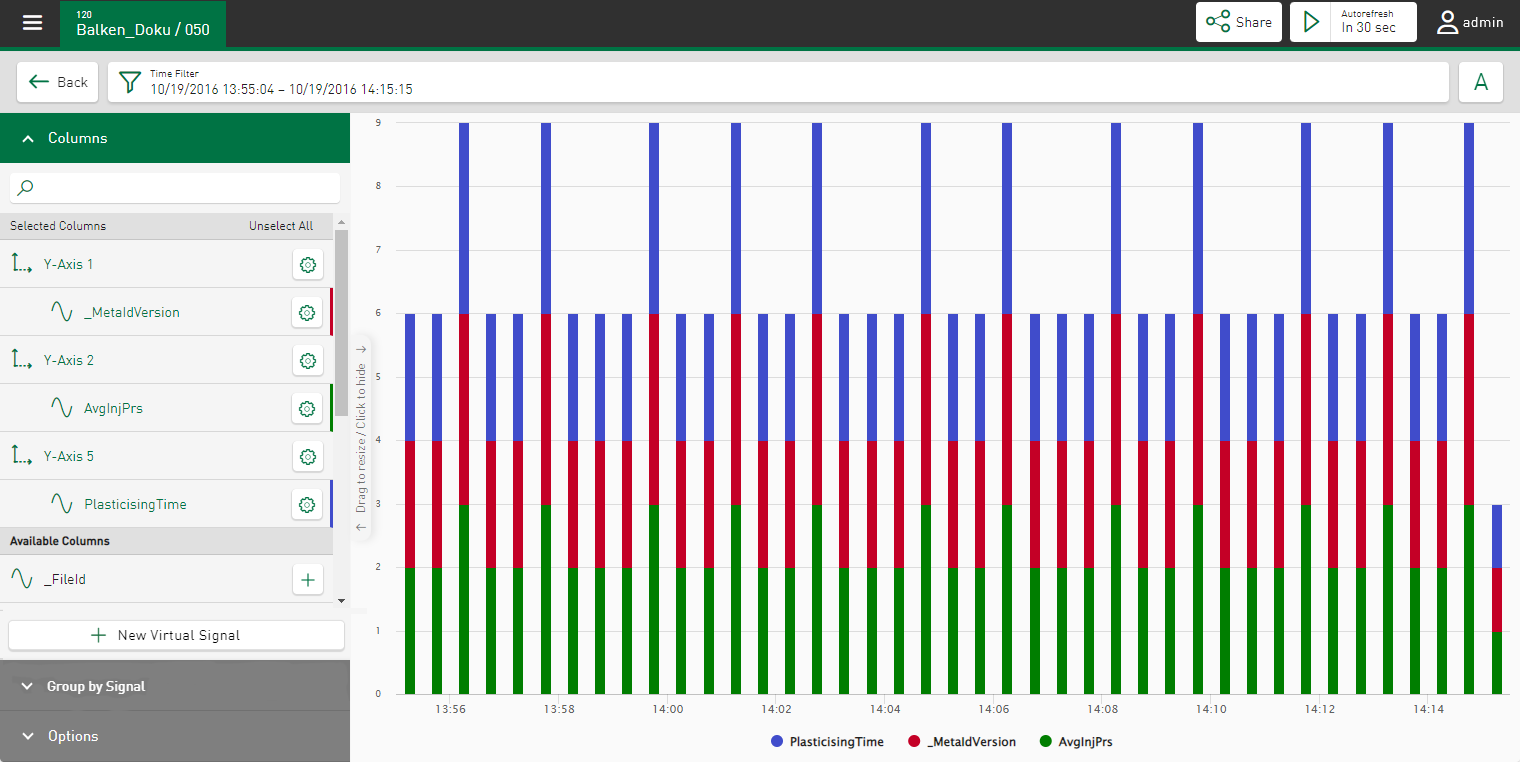Click the green color bar beside AvgInjPrs
1520x762 pixels.
coord(331,408)
